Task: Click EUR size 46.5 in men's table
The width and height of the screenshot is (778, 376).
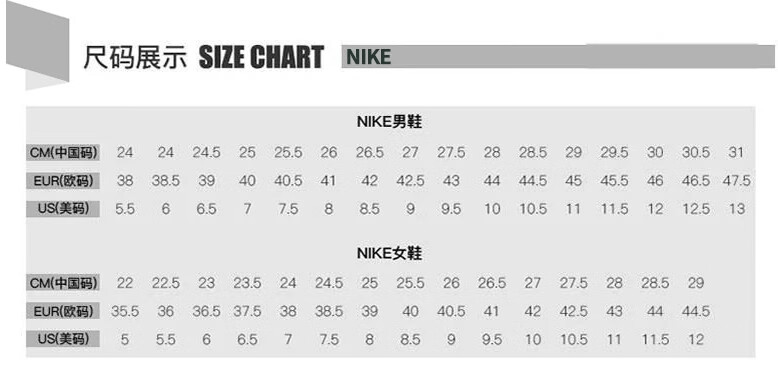Action: (696, 181)
